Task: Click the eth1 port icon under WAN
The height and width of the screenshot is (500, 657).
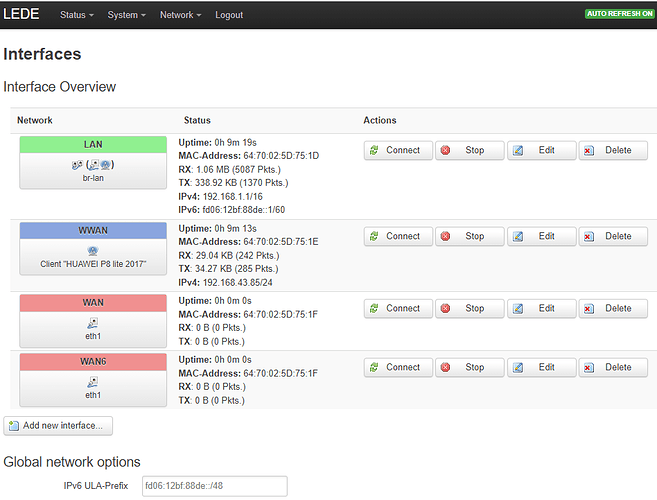Action: 92,323
